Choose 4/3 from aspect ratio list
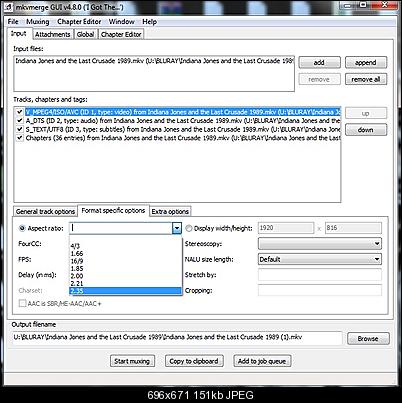This screenshot has height=403, width=402. 125,246
